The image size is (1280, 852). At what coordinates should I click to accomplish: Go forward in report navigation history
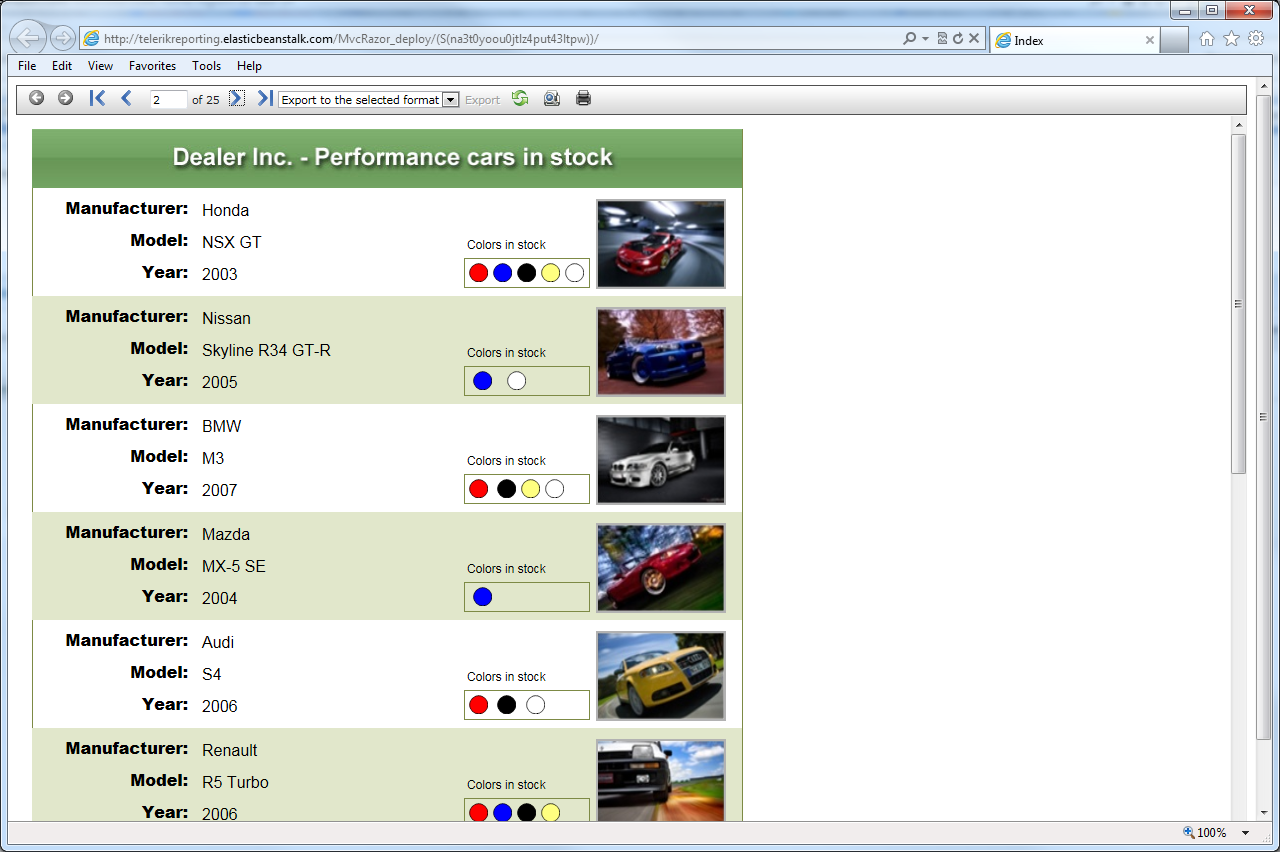tap(65, 98)
